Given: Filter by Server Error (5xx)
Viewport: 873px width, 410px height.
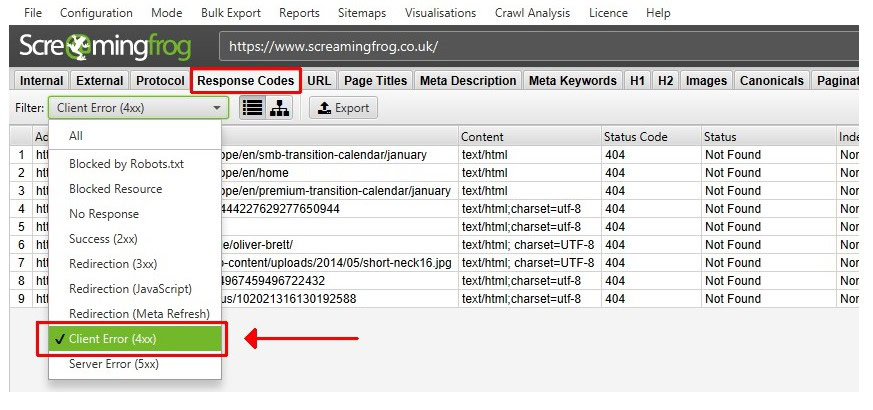Looking at the screenshot, I should pos(135,364).
